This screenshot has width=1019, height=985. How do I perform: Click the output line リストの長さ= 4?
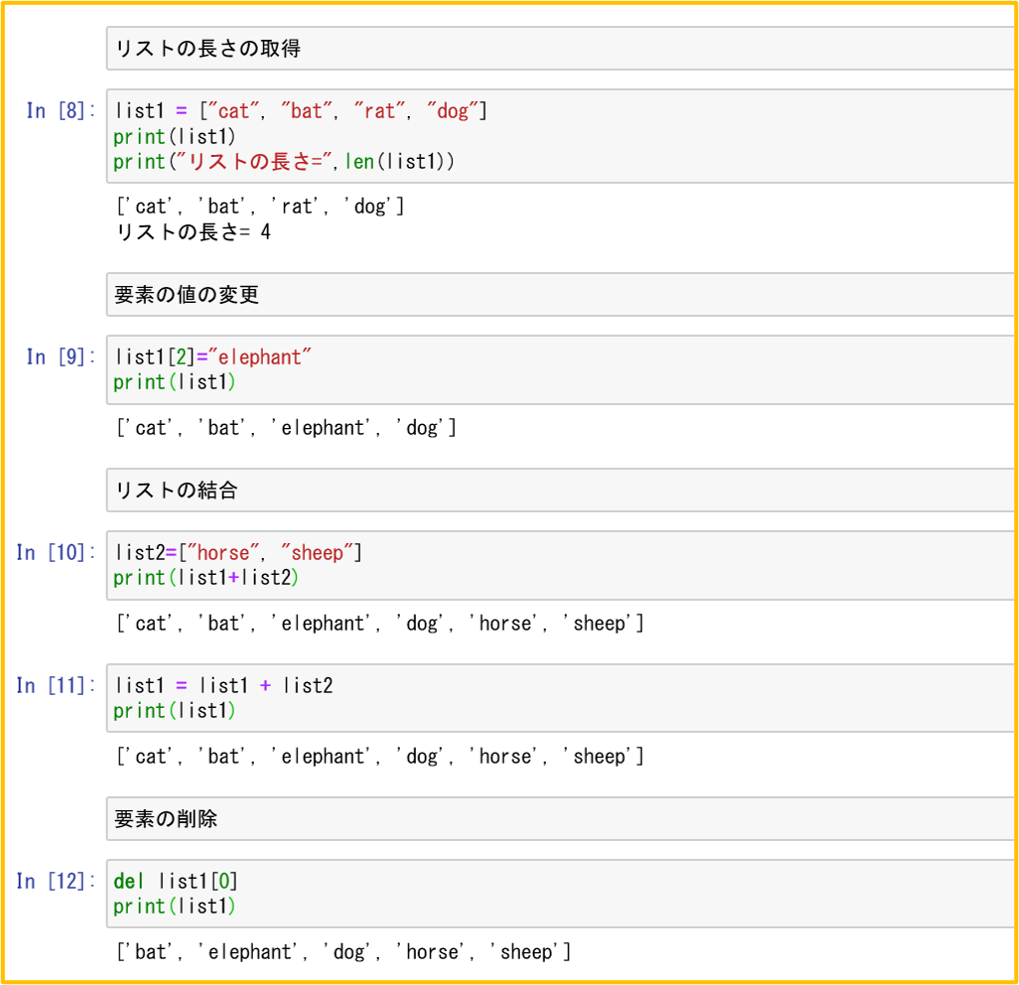(193, 232)
